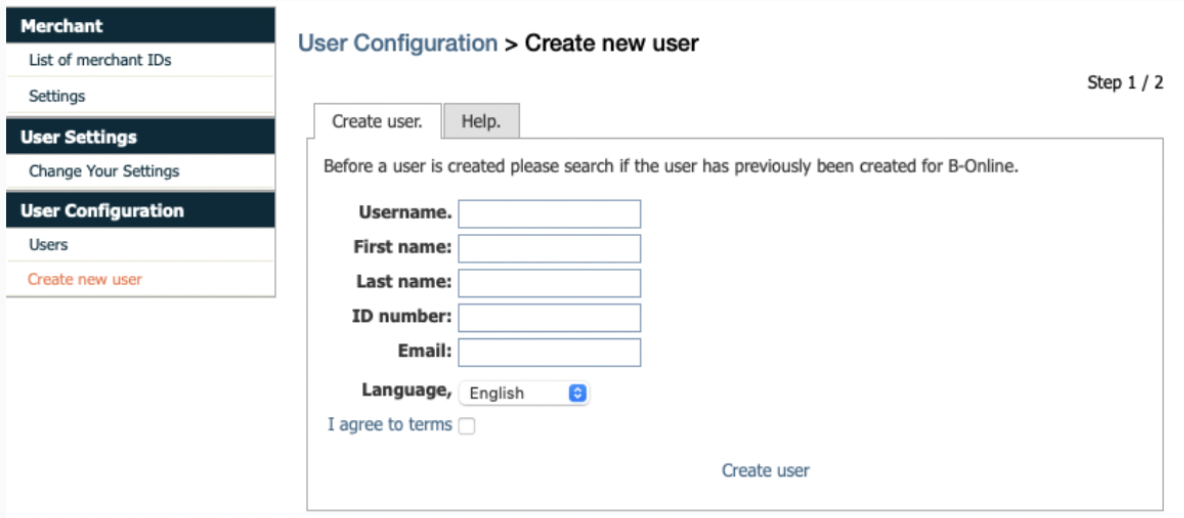
Task: Go to Change Your Settings
Action: pyautogui.click(x=104, y=171)
